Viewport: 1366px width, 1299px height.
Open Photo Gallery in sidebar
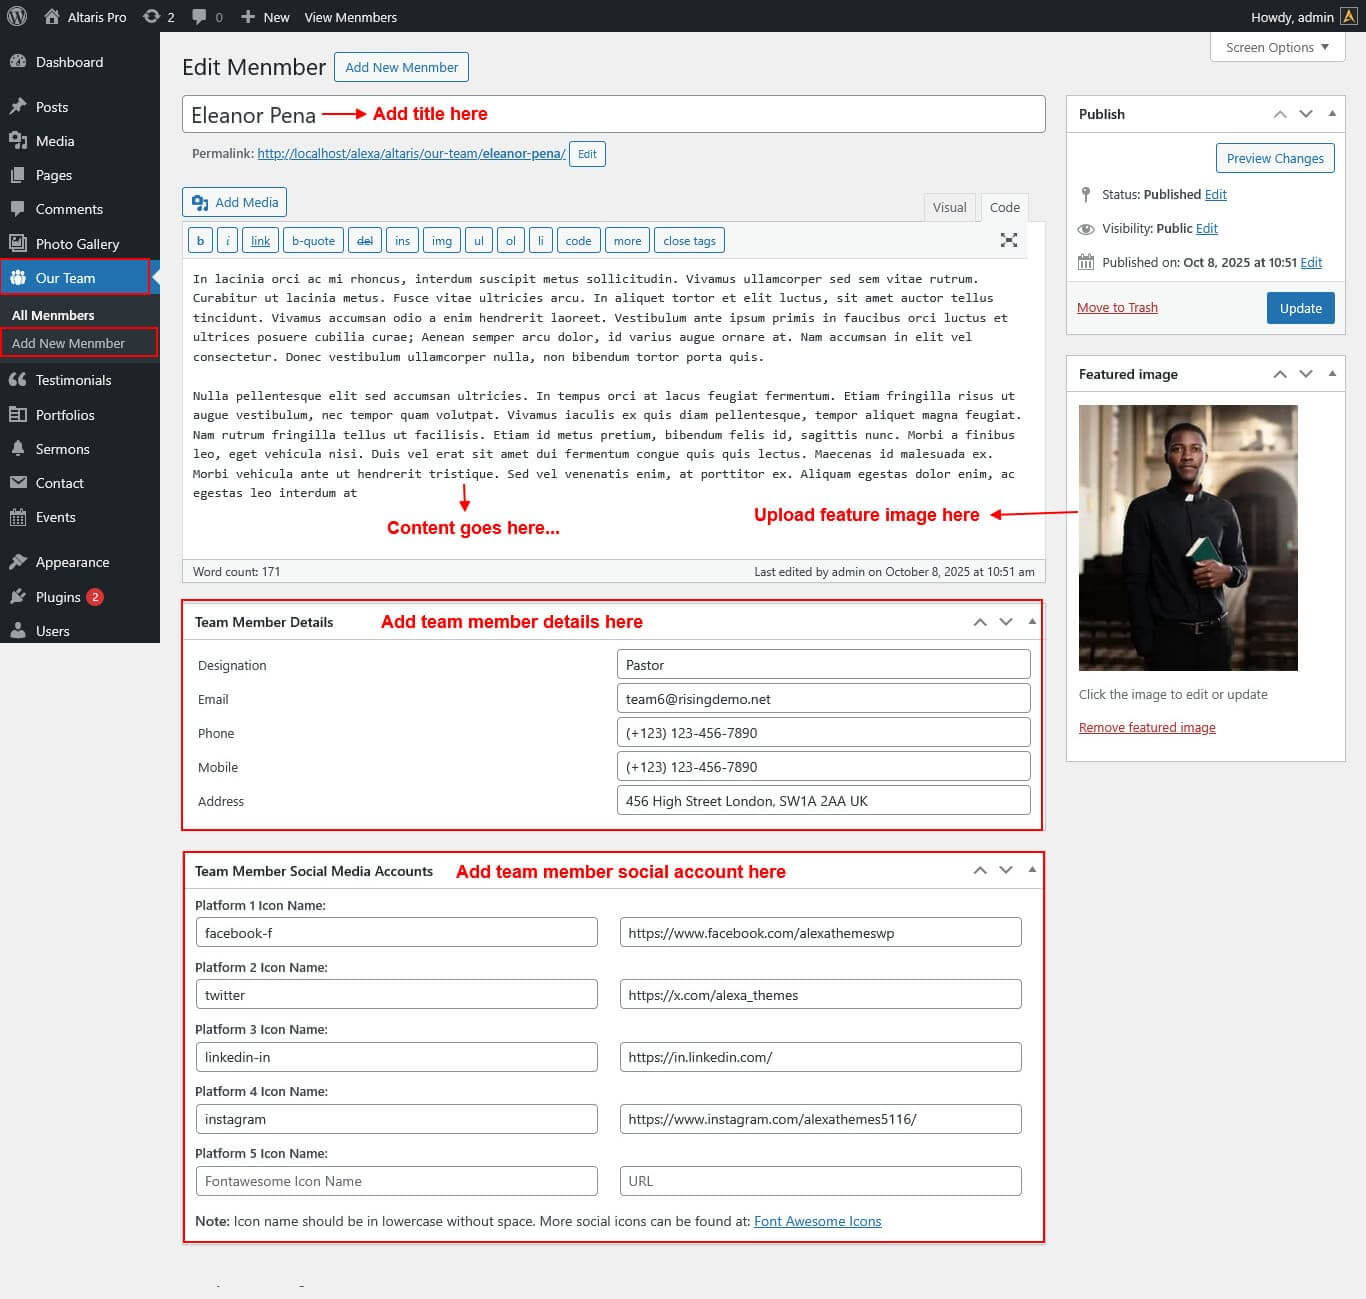pyautogui.click(x=77, y=244)
